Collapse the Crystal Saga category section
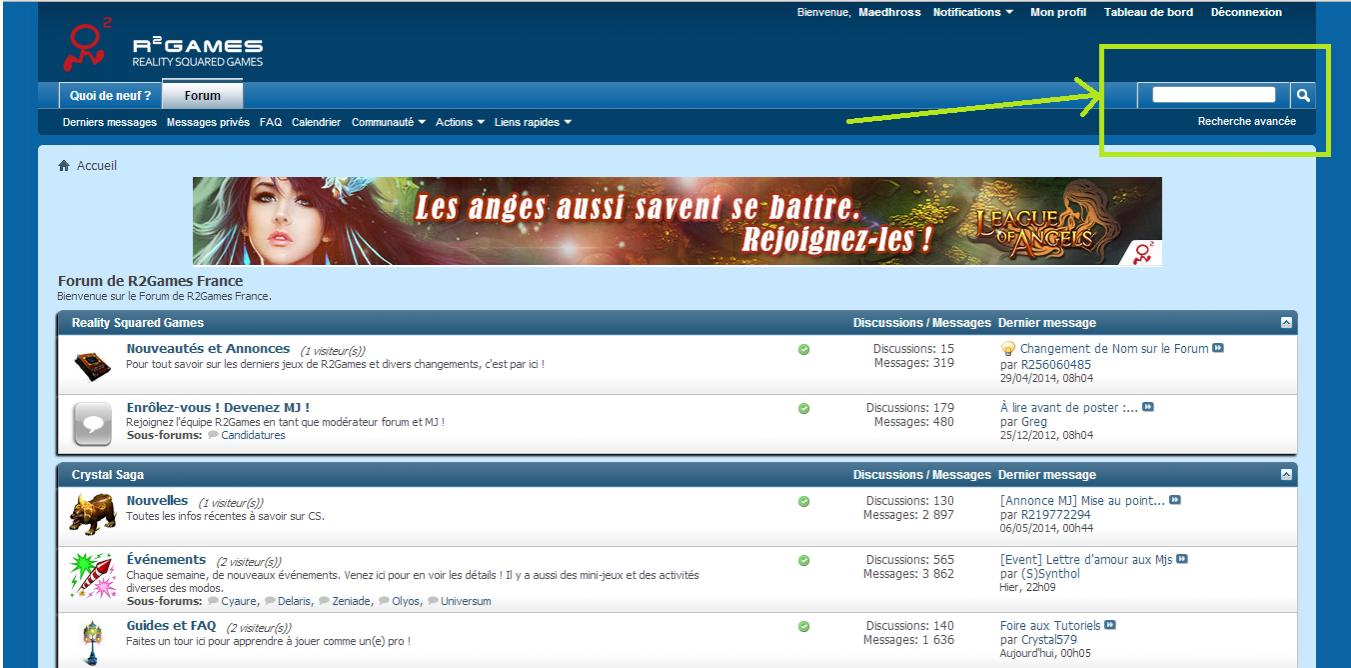This screenshot has height=668, width=1351. [x=1286, y=475]
